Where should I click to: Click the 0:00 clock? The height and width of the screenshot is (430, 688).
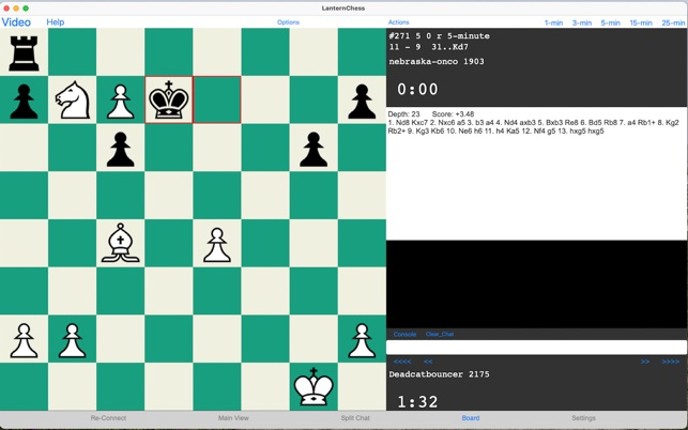[x=417, y=89]
